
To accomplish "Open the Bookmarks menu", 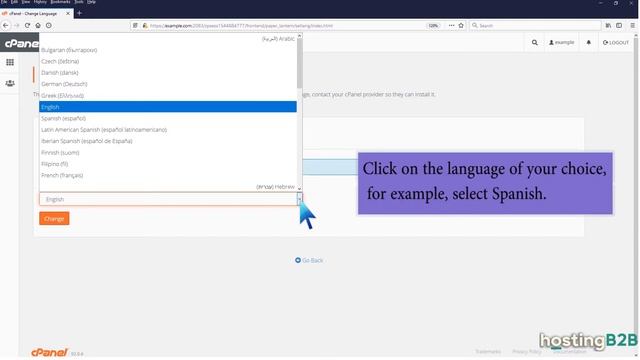I will (60, 2).
